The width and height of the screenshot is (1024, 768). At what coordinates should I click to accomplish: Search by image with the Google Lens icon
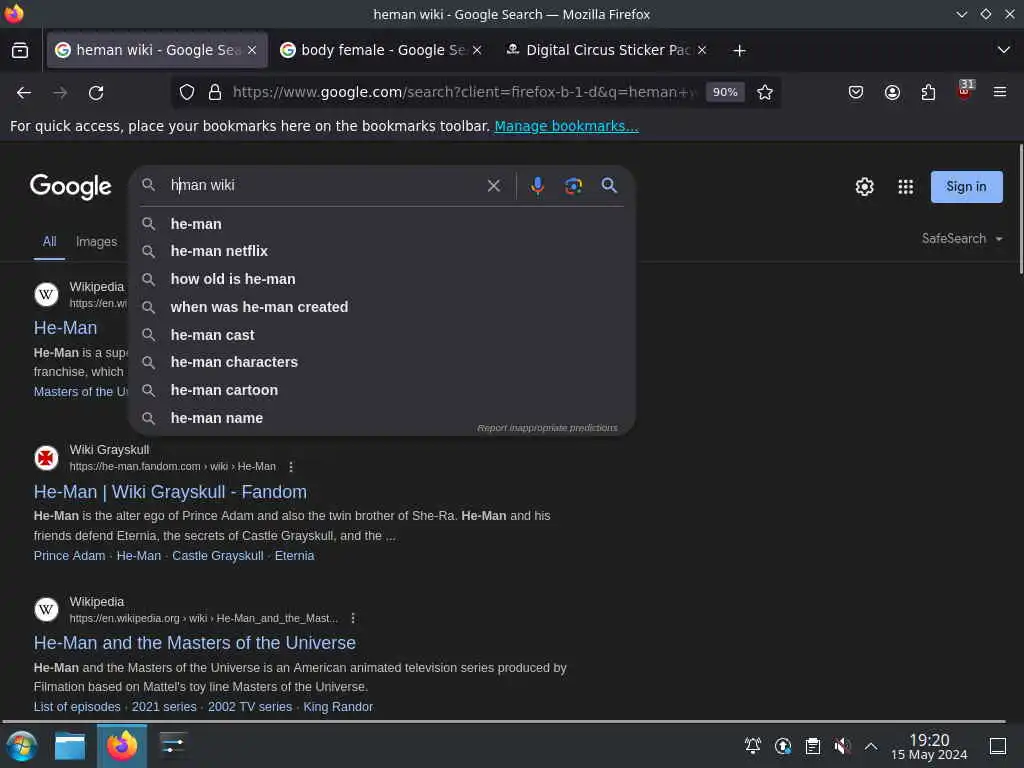pyautogui.click(x=573, y=186)
